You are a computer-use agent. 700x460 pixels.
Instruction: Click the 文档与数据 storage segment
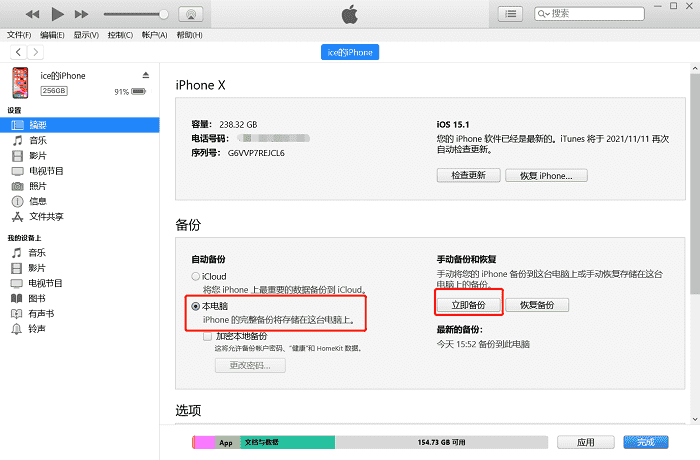click(x=288, y=442)
